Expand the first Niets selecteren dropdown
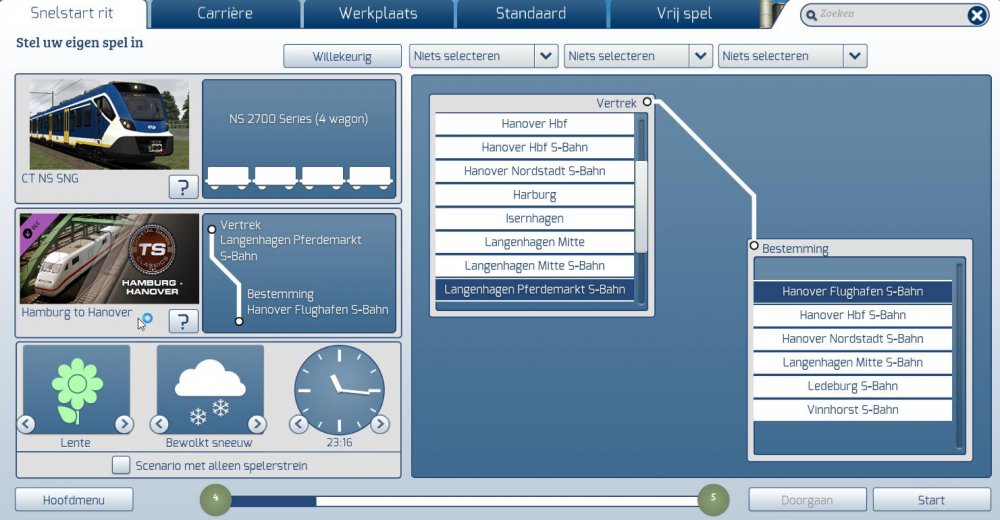The image size is (1000, 520). [546, 56]
